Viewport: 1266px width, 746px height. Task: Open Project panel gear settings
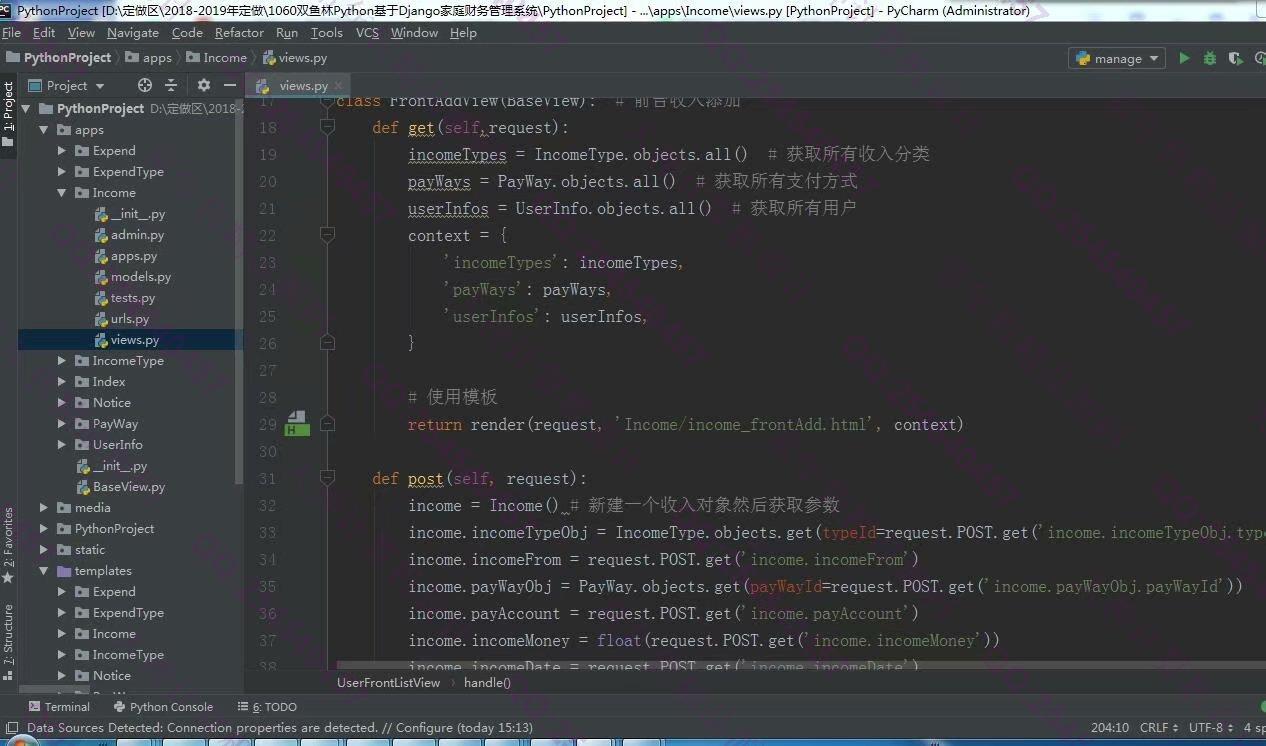point(203,85)
